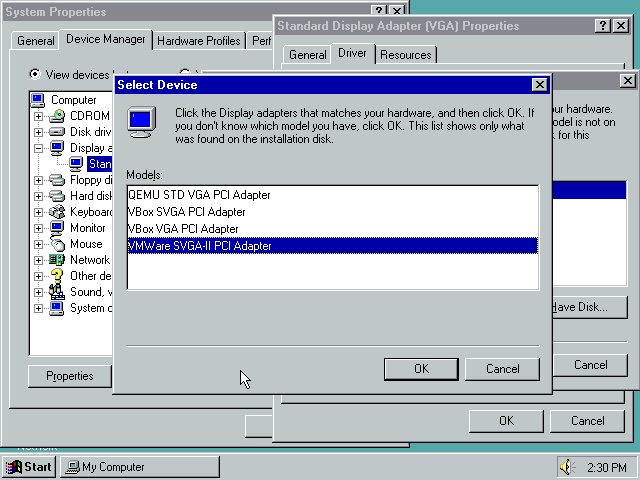This screenshot has height=480, width=640.
Task: Select VMWare SVGA-II PCI Adapter model
Action: (333, 246)
